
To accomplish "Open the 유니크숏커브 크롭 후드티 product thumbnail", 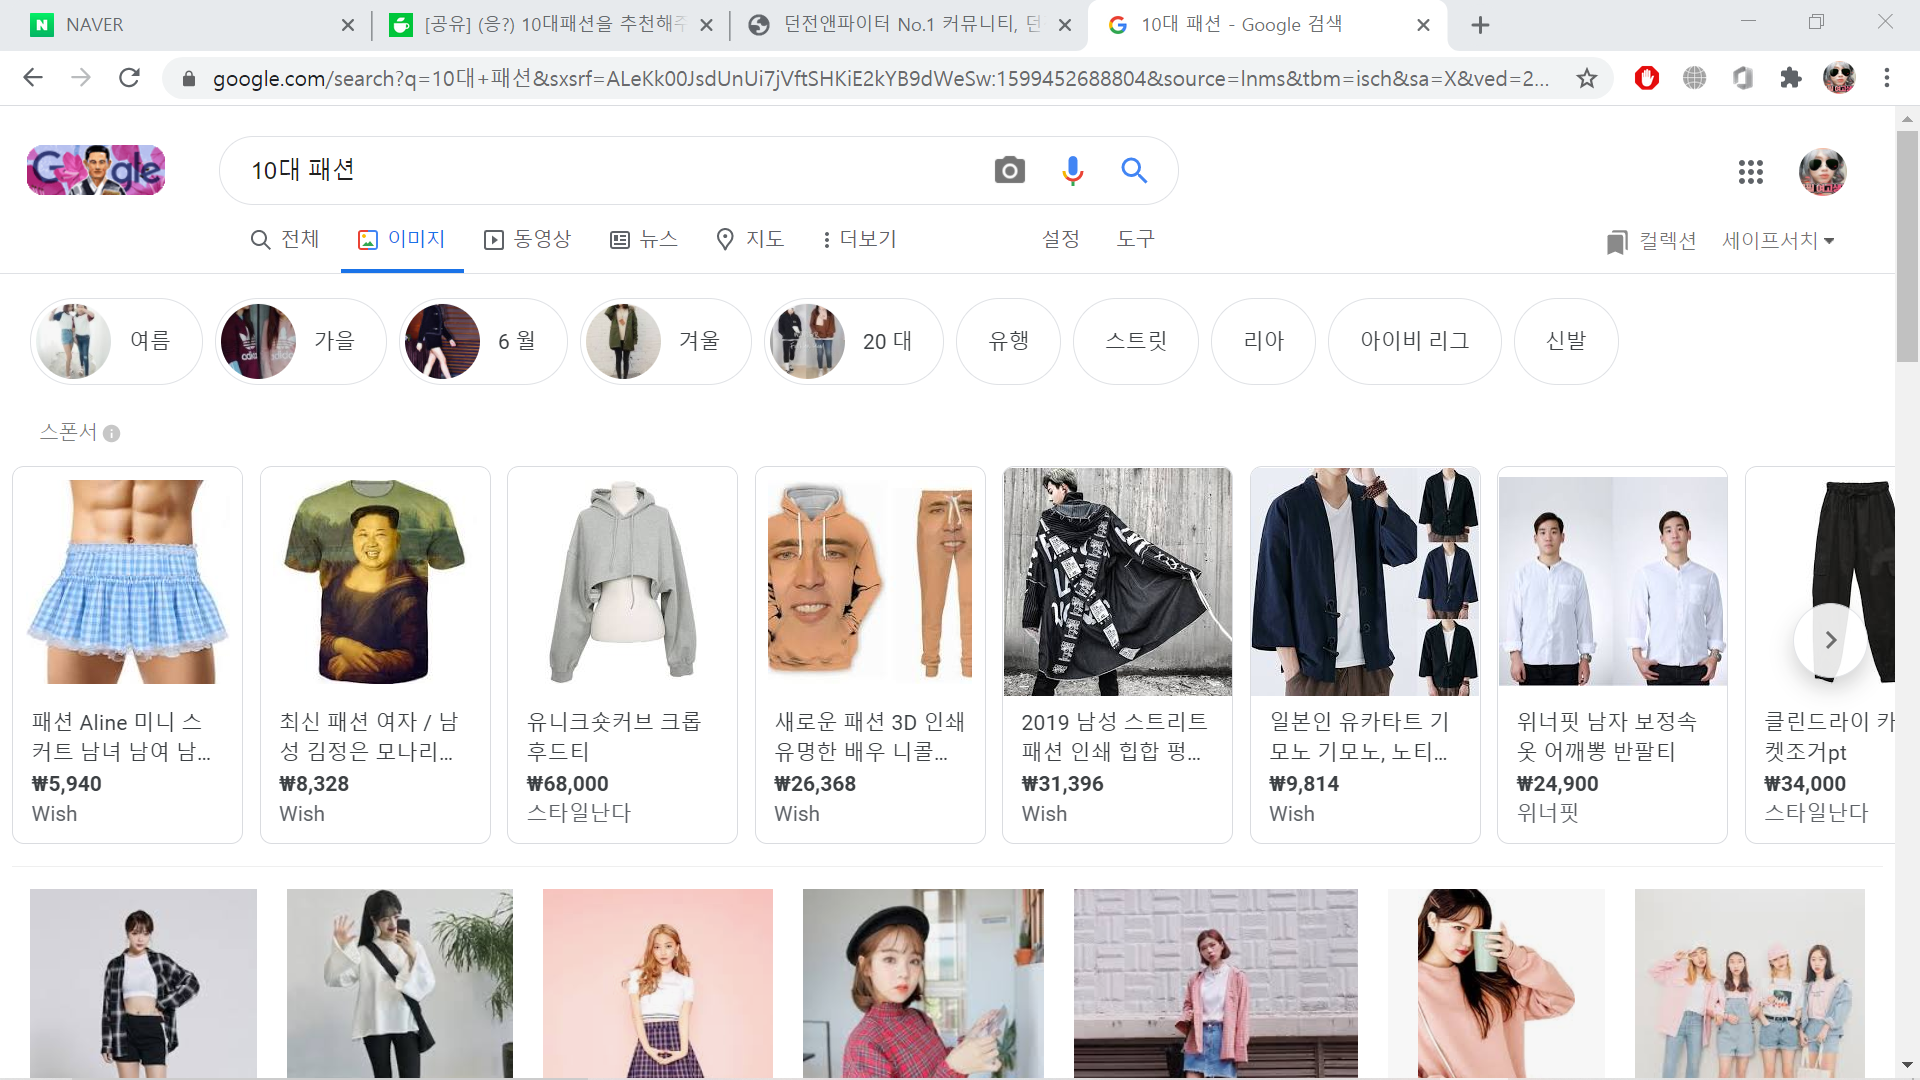I will [622, 582].
